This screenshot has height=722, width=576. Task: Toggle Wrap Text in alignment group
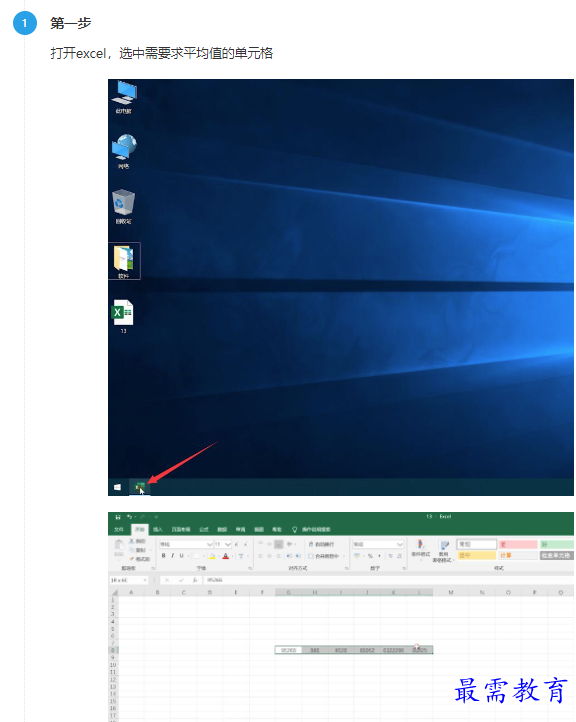click(321, 544)
